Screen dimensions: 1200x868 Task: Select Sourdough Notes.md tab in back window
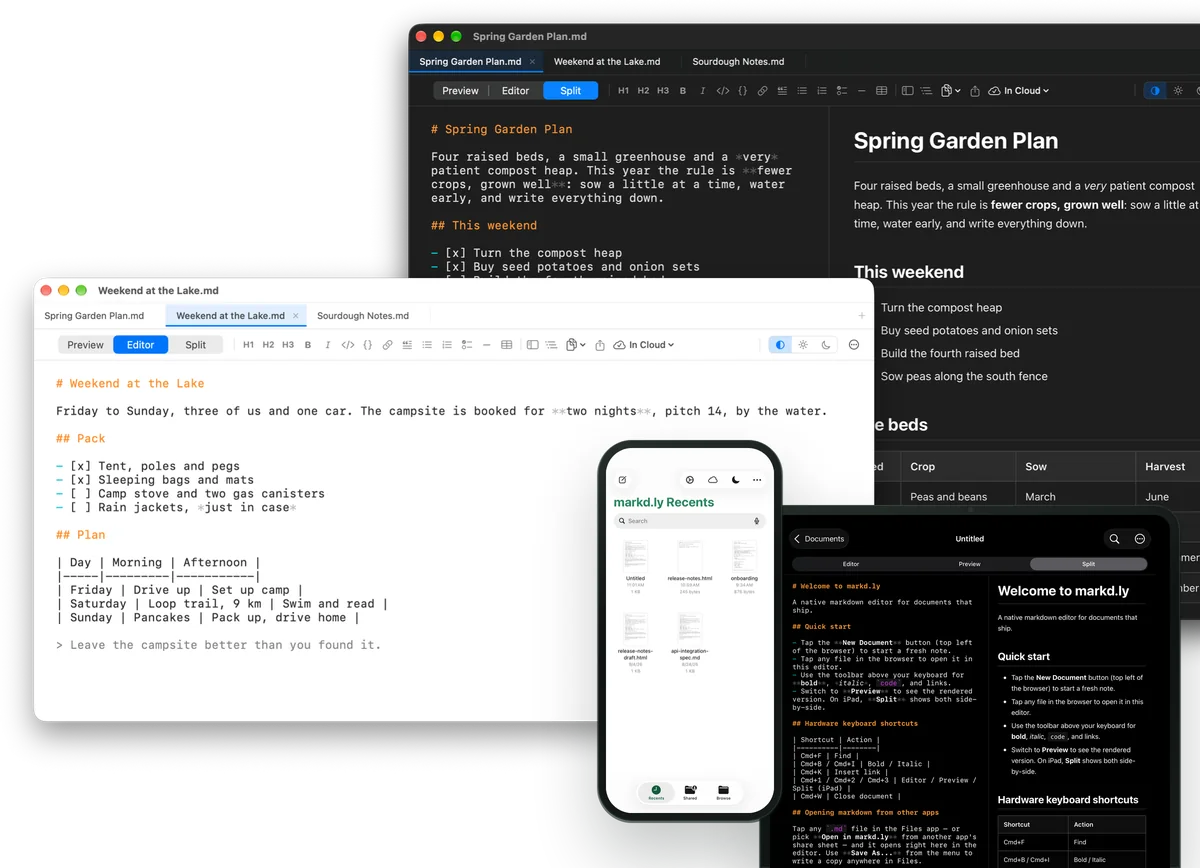[x=738, y=62]
